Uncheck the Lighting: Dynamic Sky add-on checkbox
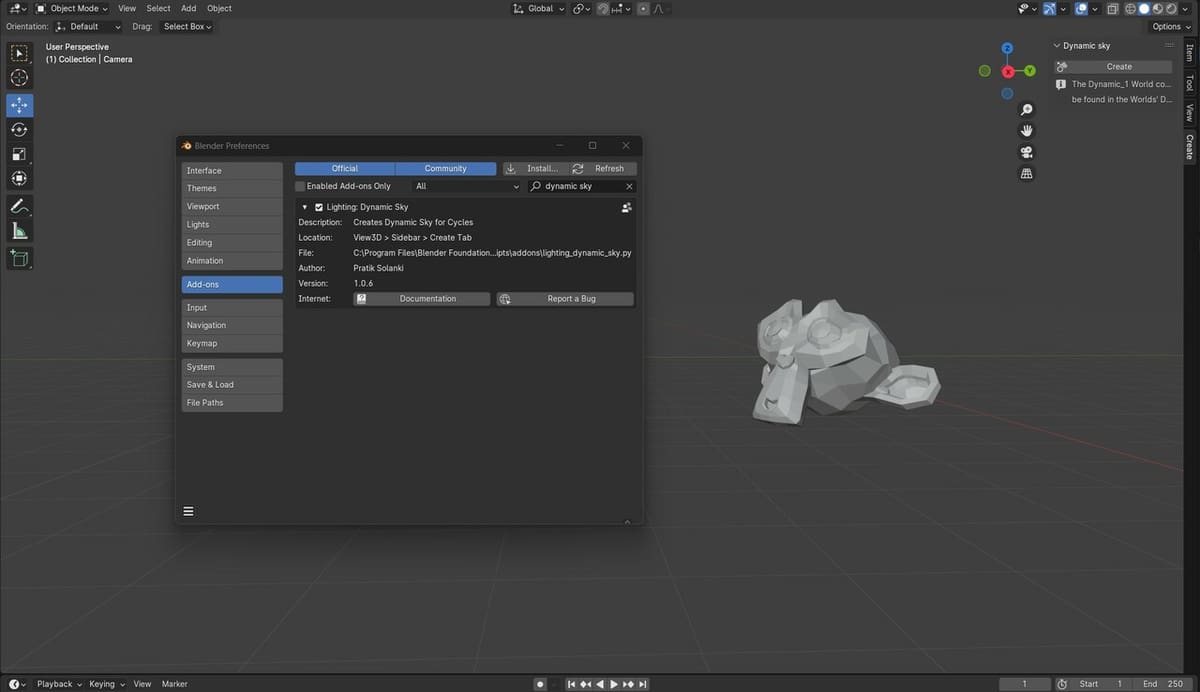 [319, 207]
